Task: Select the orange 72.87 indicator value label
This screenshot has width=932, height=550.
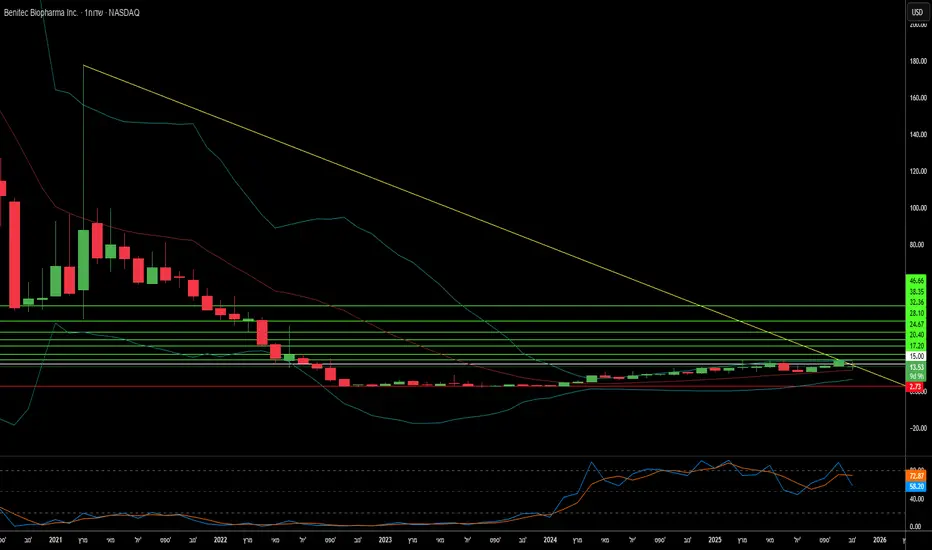Action: click(916, 474)
